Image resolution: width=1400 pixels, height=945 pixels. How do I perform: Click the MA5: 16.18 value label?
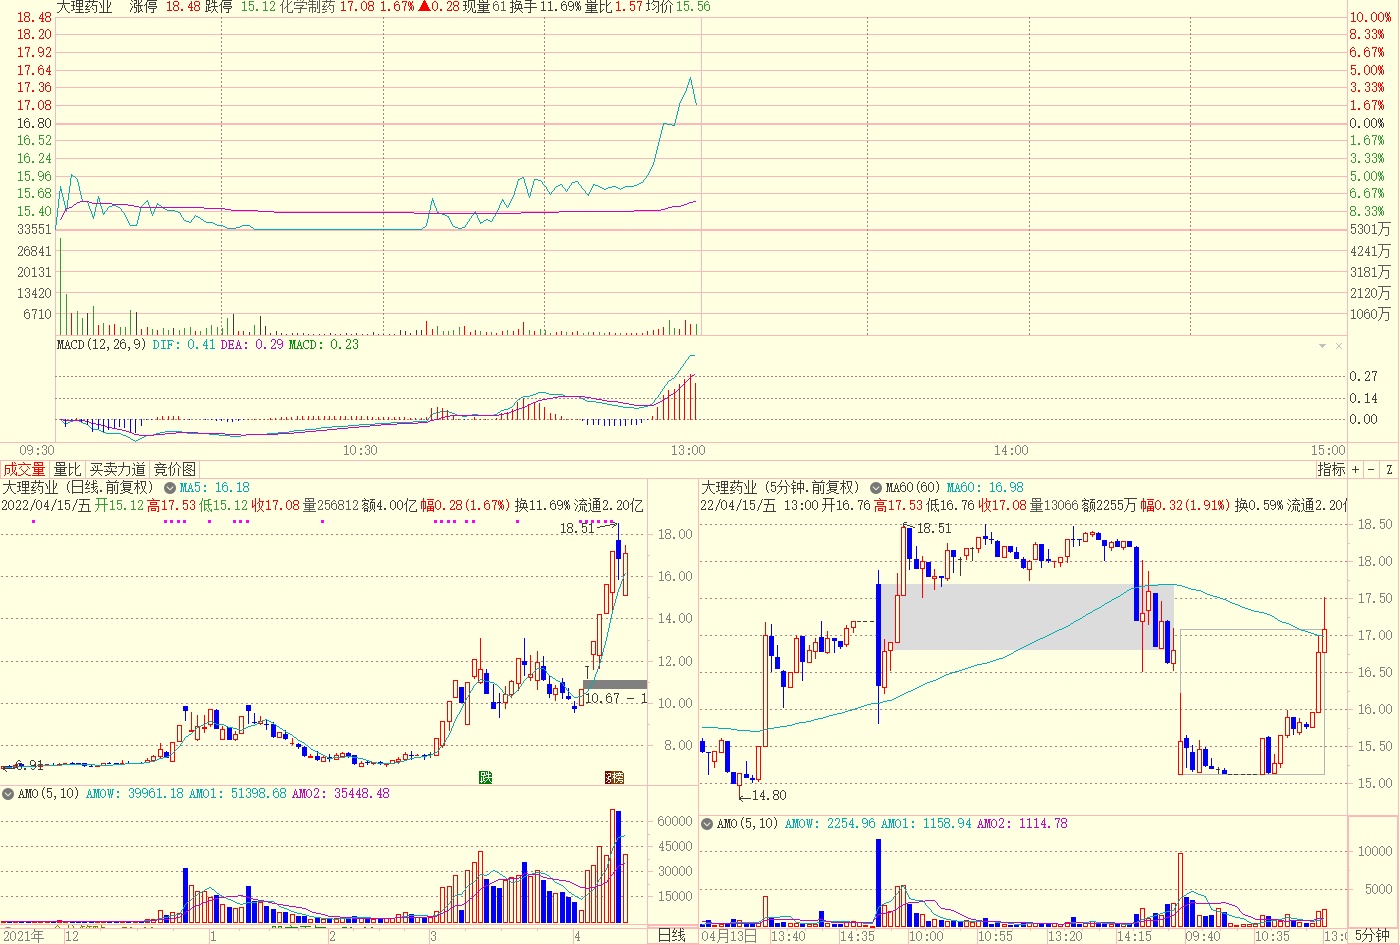(215, 488)
